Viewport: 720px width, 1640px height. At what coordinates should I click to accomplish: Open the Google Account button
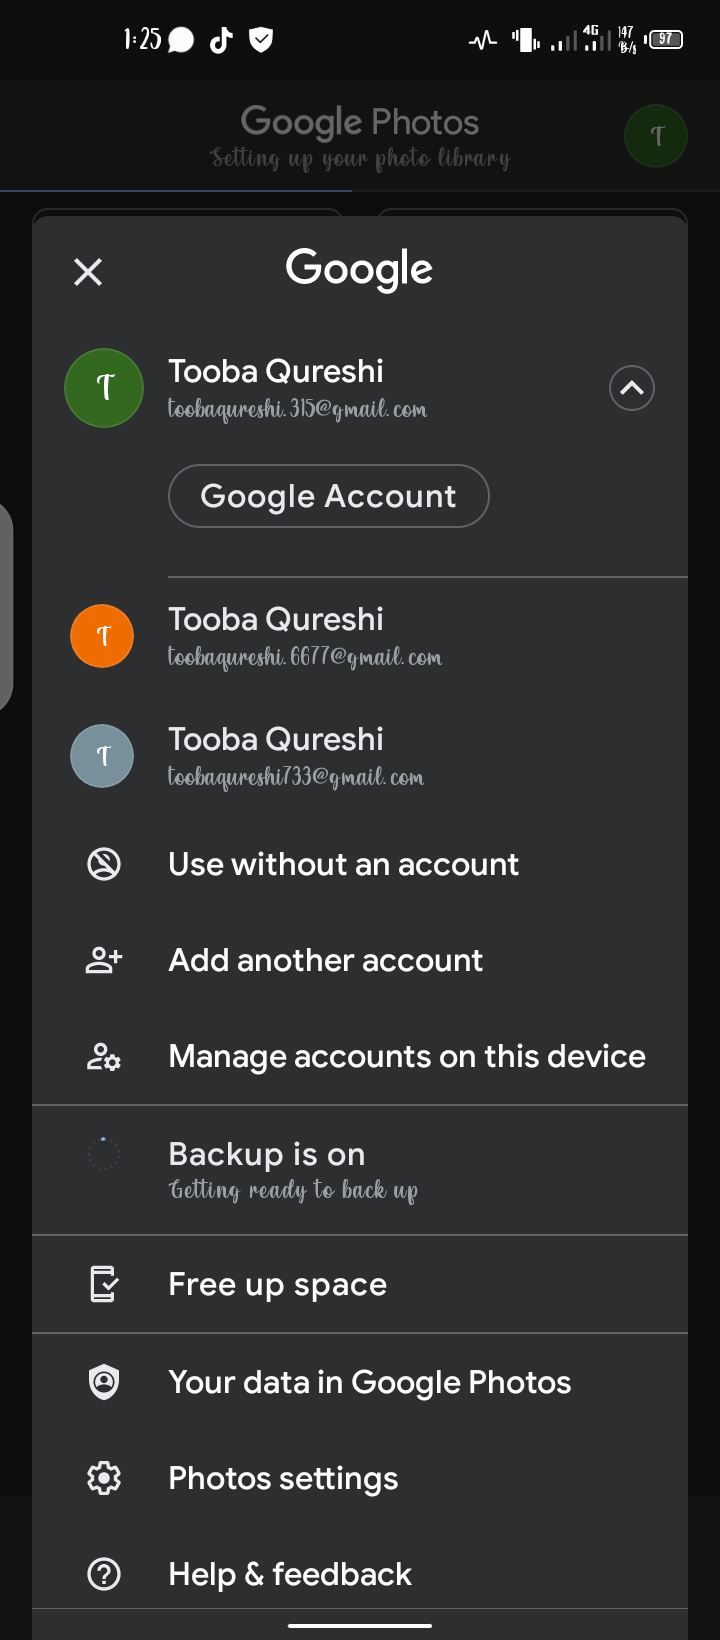pyautogui.click(x=328, y=496)
